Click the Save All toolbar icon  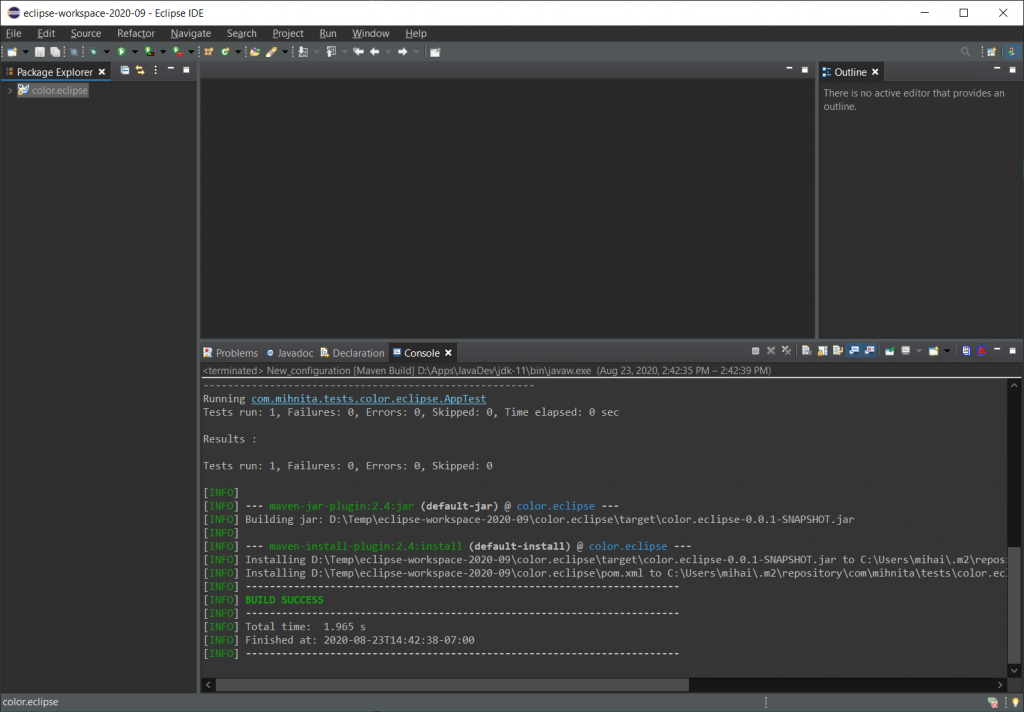click(x=56, y=51)
